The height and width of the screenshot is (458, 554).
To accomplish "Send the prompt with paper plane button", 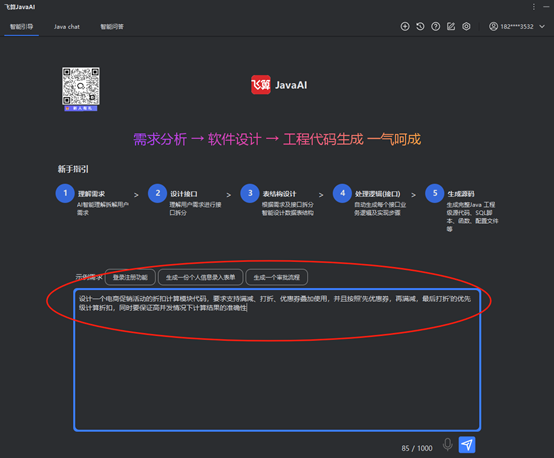I will (467, 445).
